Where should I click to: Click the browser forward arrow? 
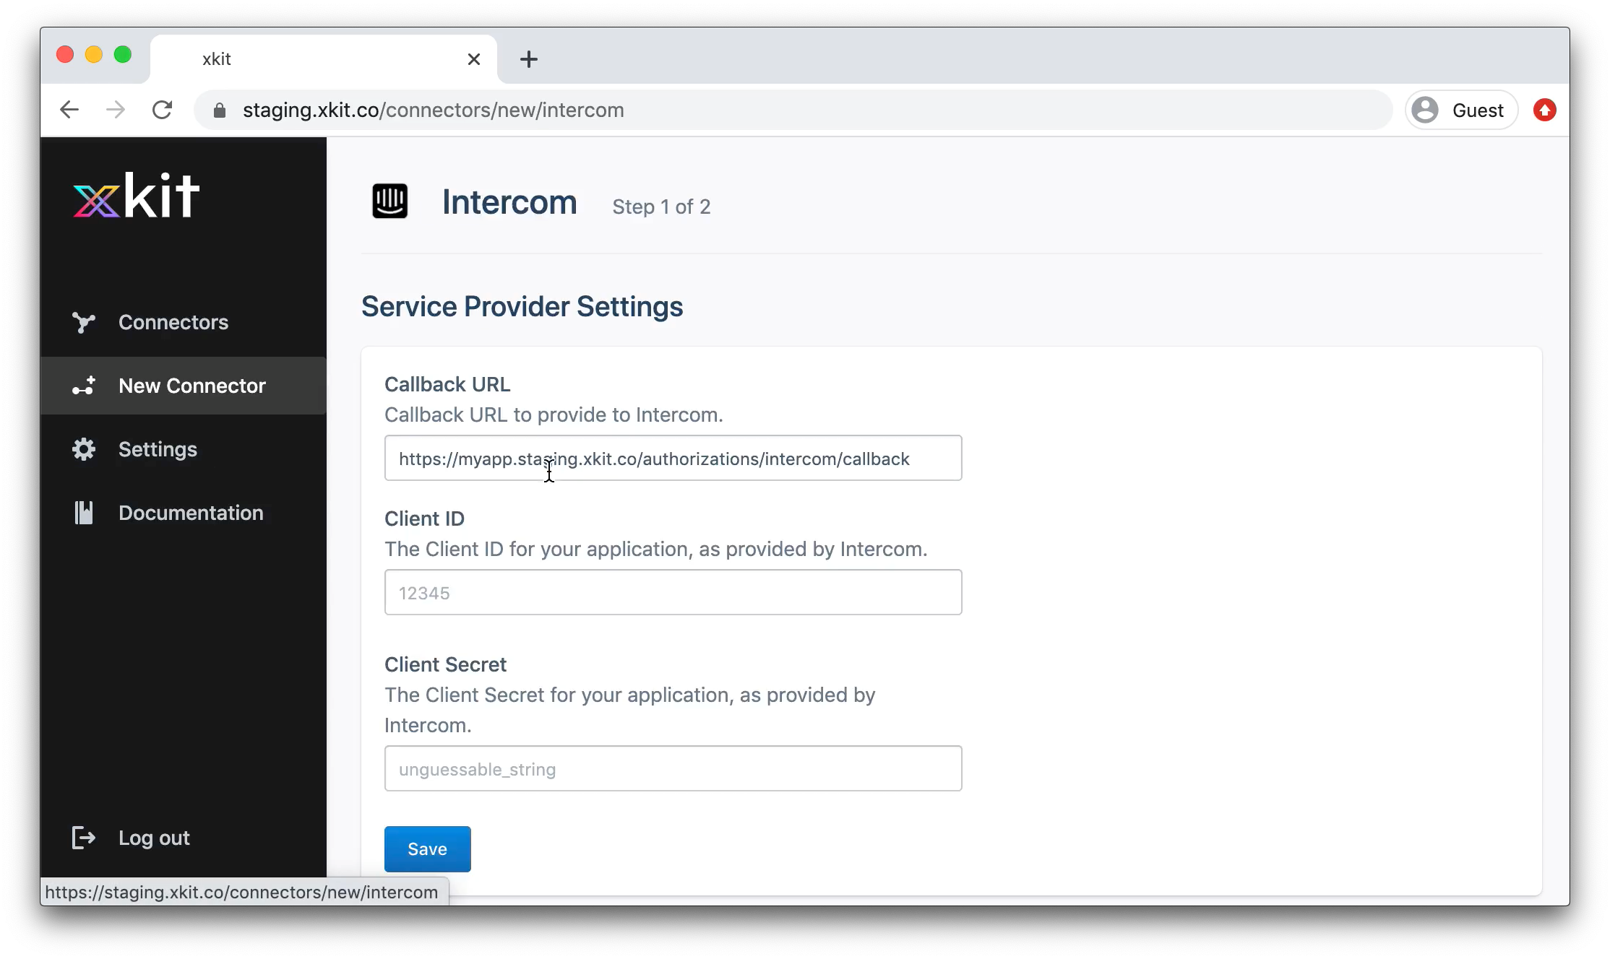tap(116, 110)
